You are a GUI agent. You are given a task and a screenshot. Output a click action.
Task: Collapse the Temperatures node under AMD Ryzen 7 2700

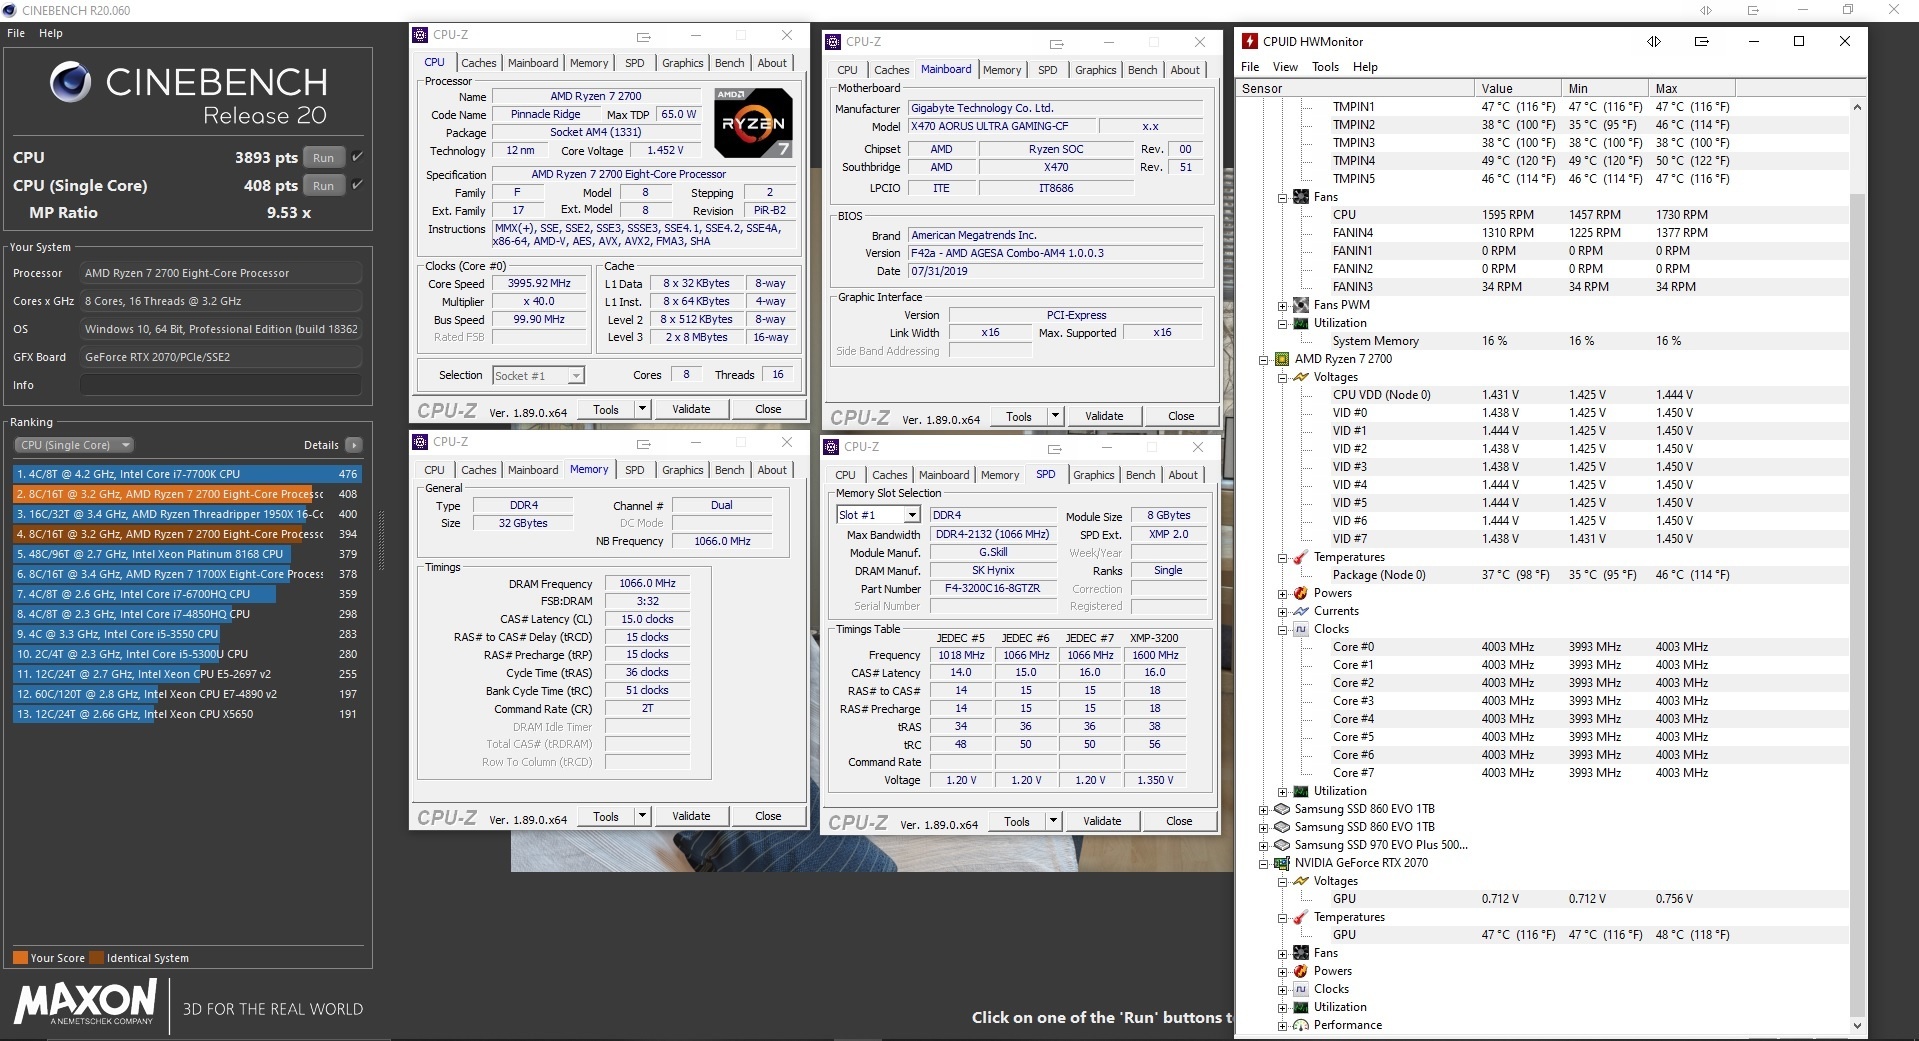(x=1282, y=557)
